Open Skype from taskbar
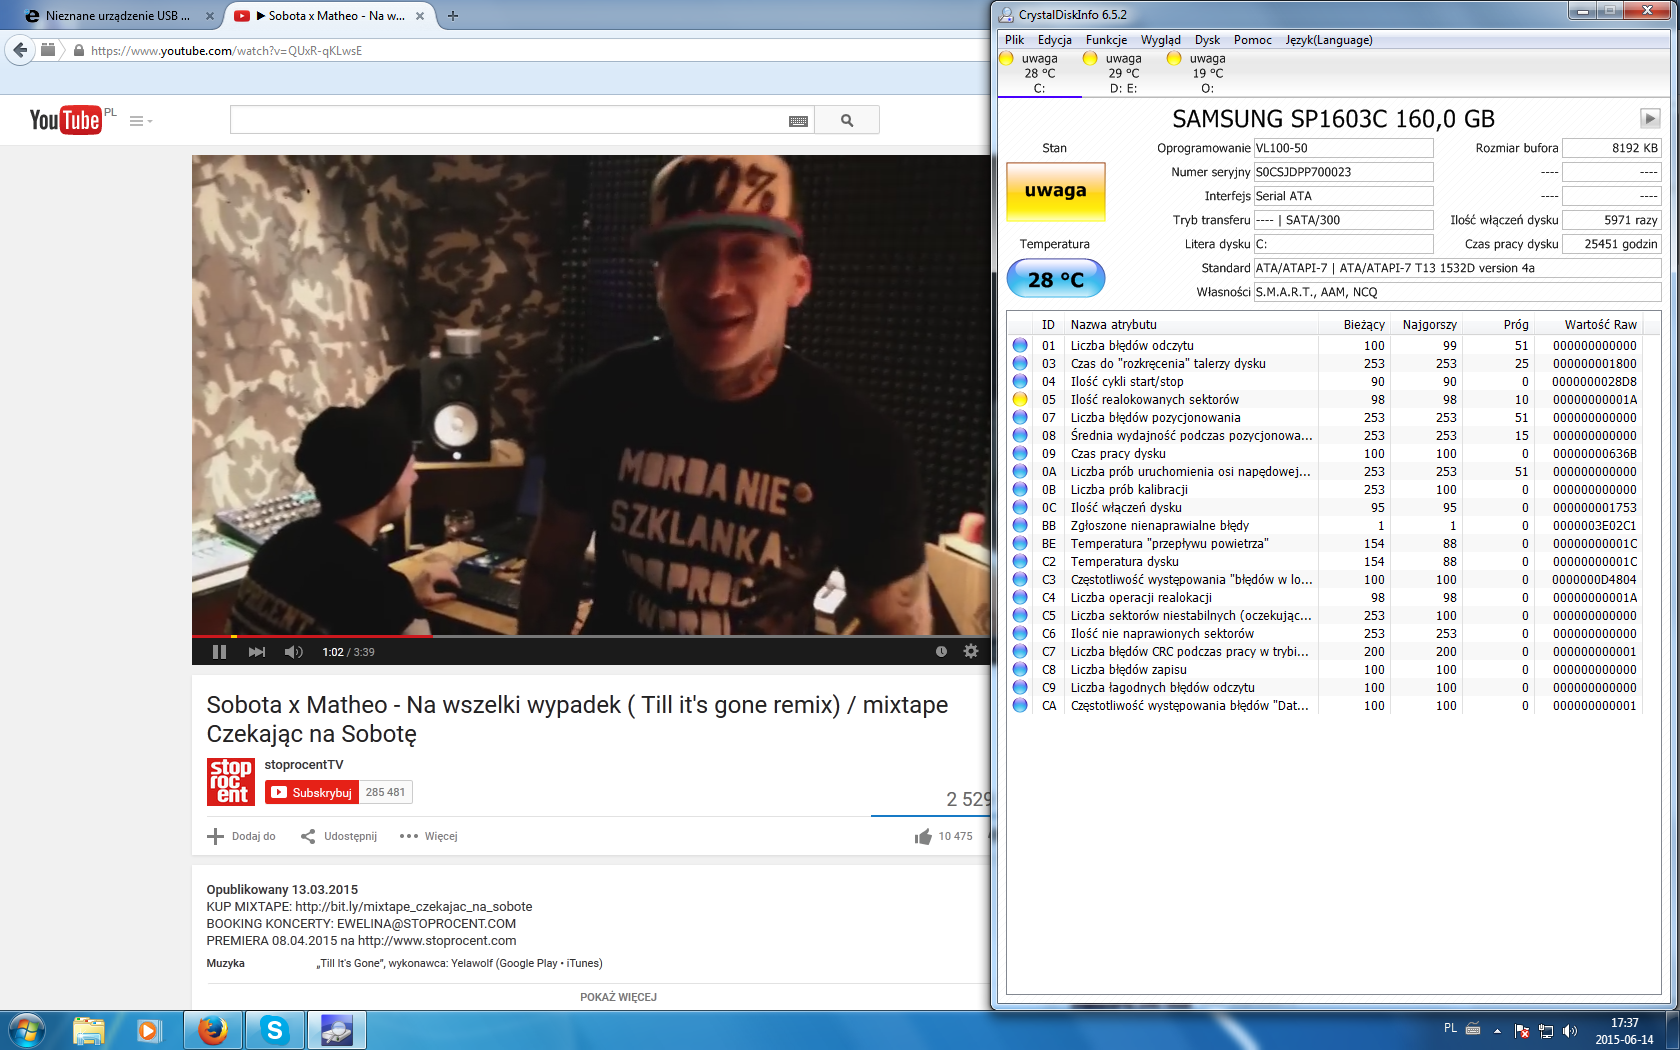 [274, 1030]
